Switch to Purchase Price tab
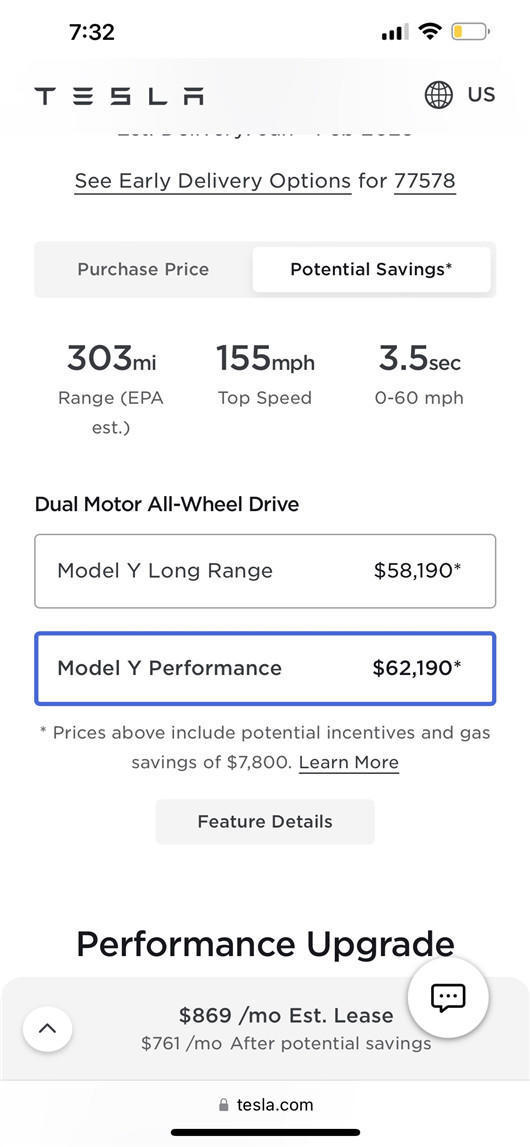 pyautogui.click(x=143, y=269)
